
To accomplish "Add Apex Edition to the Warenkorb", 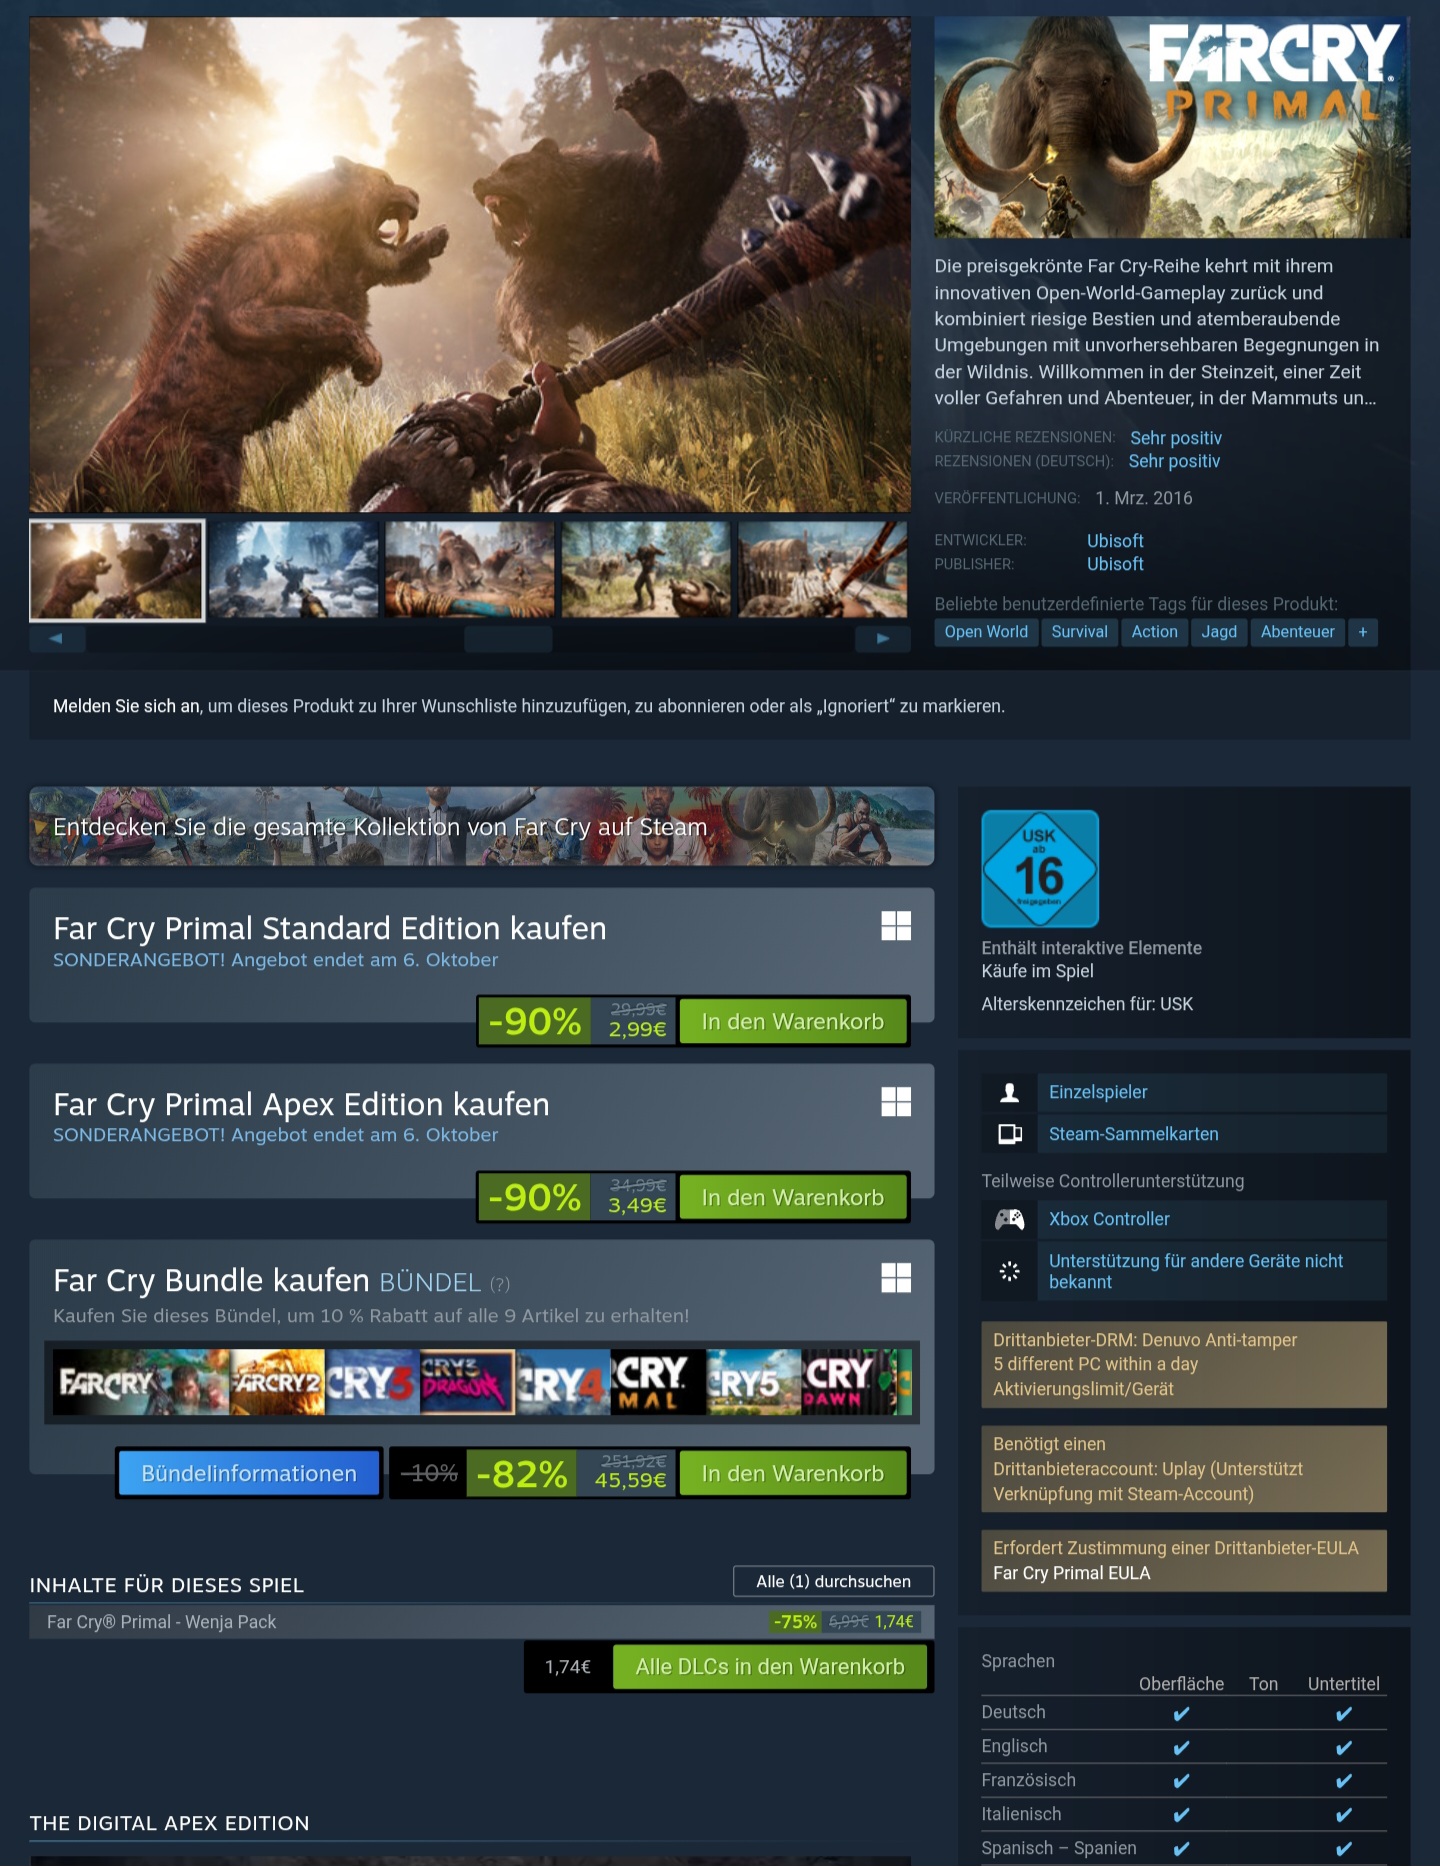I will point(793,1197).
